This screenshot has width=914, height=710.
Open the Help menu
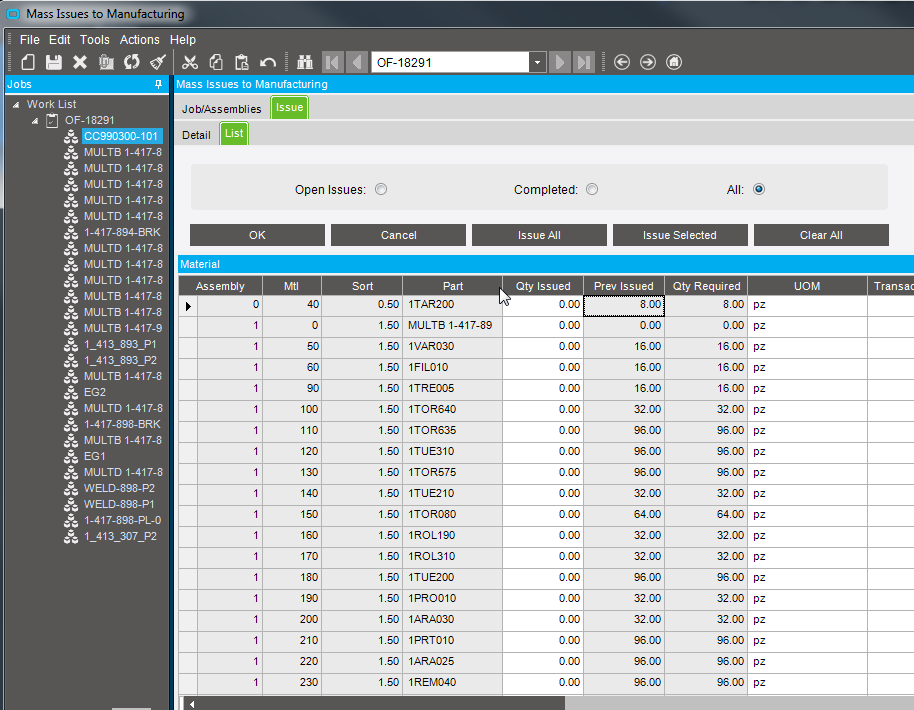183,40
